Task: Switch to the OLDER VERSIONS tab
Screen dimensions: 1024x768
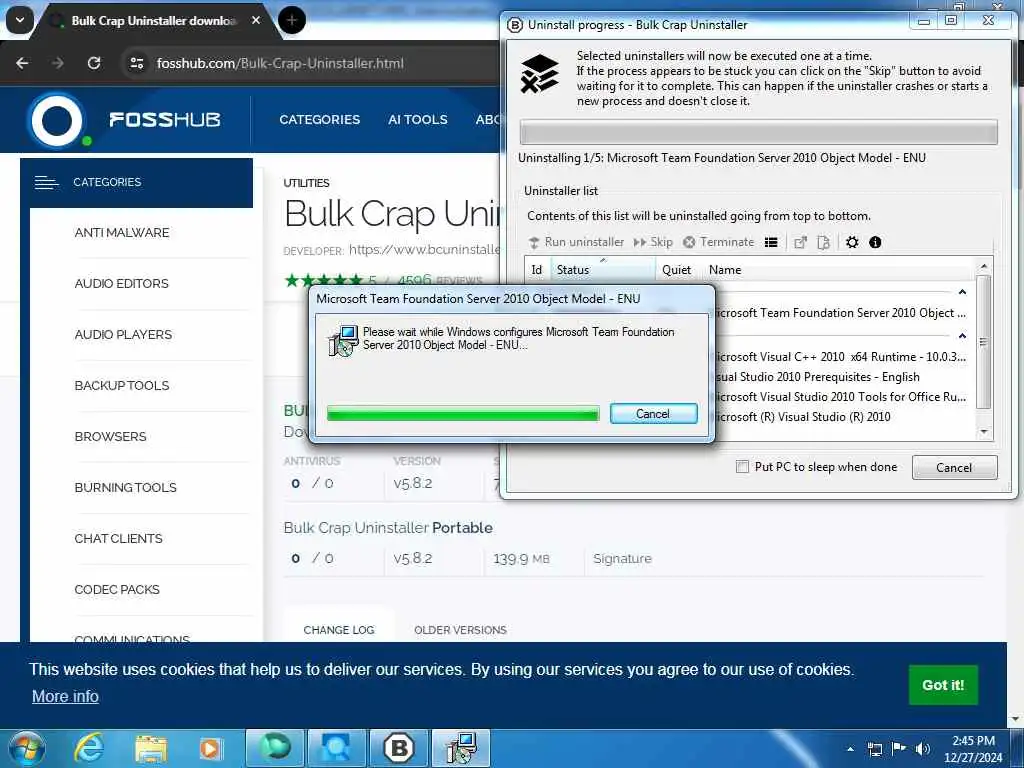Action: click(x=460, y=630)
